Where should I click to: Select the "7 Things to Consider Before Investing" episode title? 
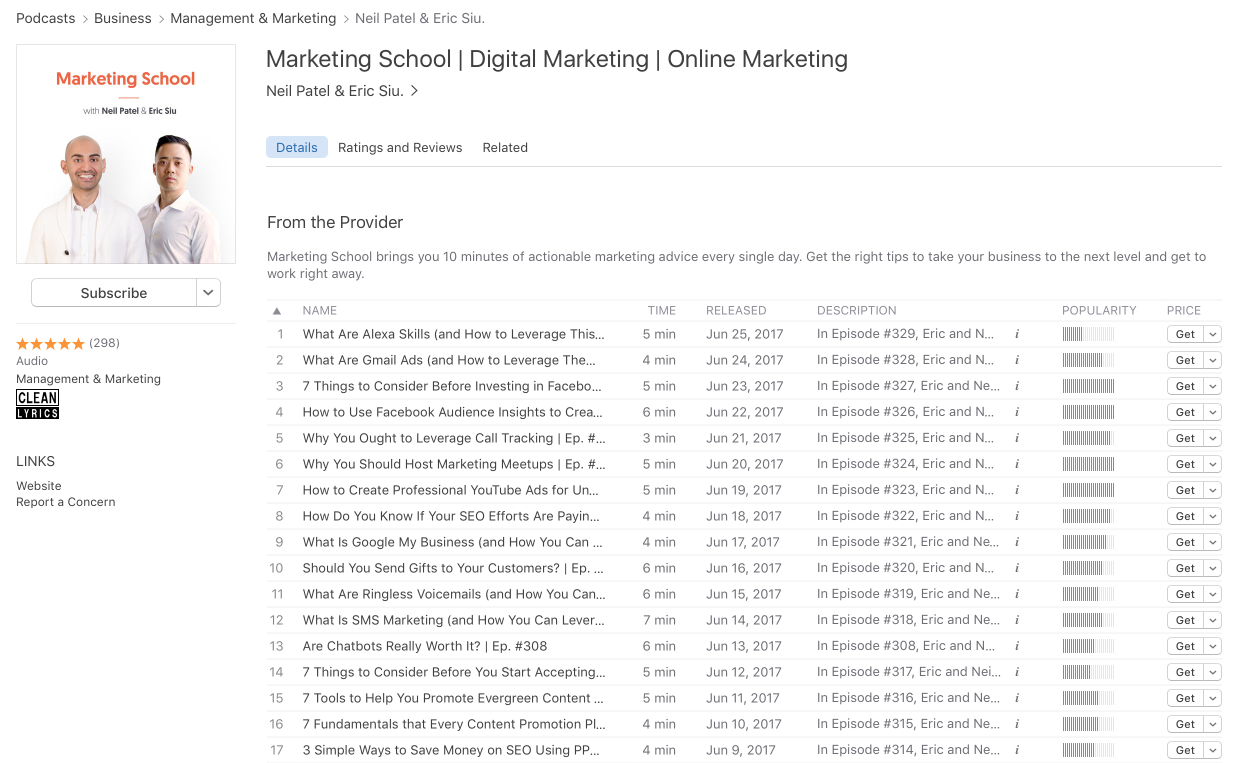point(452,386)
